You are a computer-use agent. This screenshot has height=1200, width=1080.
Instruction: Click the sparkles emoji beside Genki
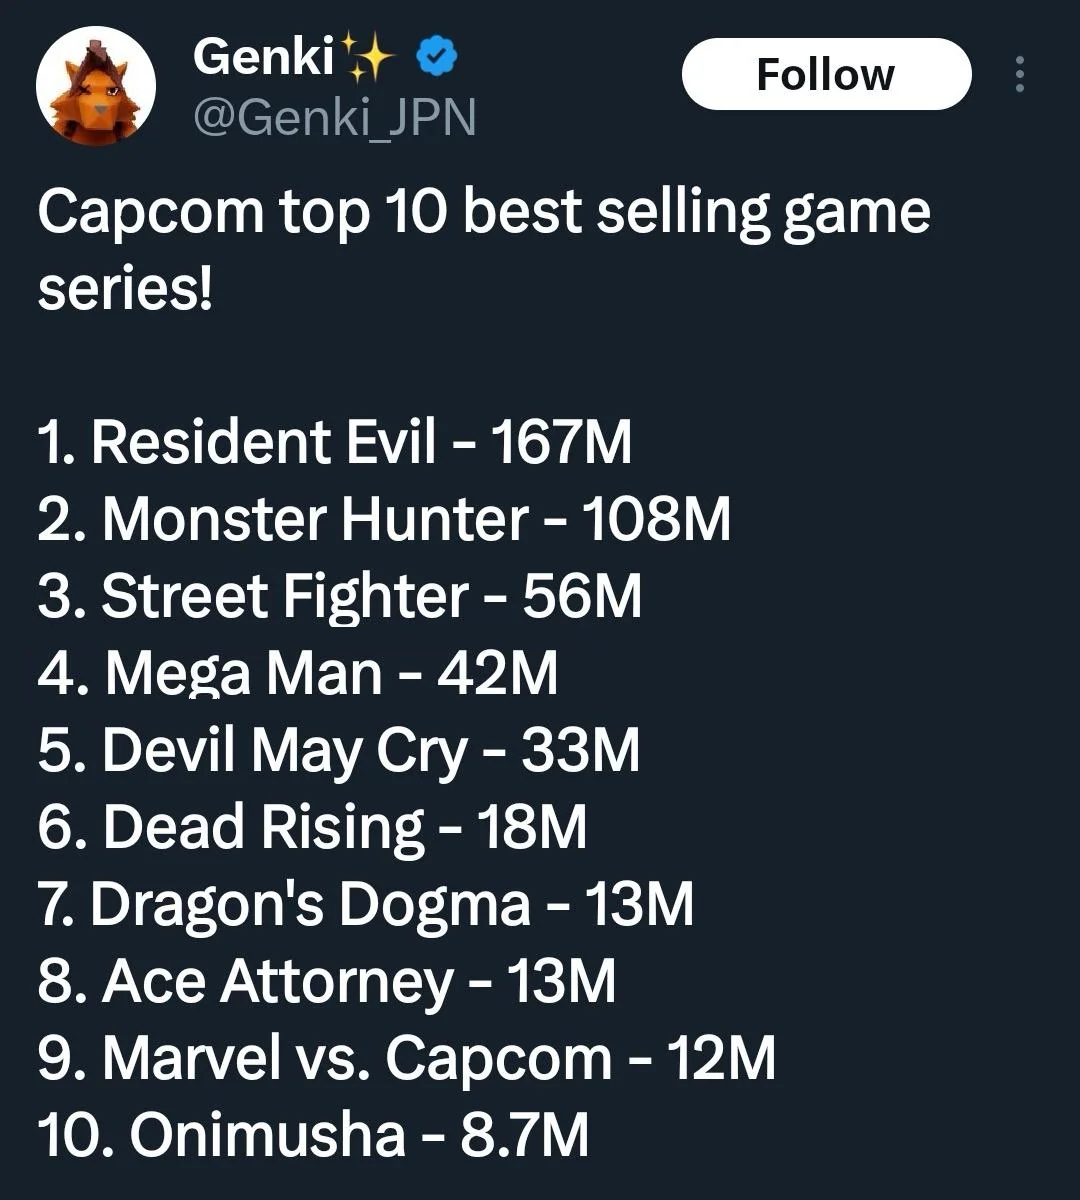tap(368, 58)
